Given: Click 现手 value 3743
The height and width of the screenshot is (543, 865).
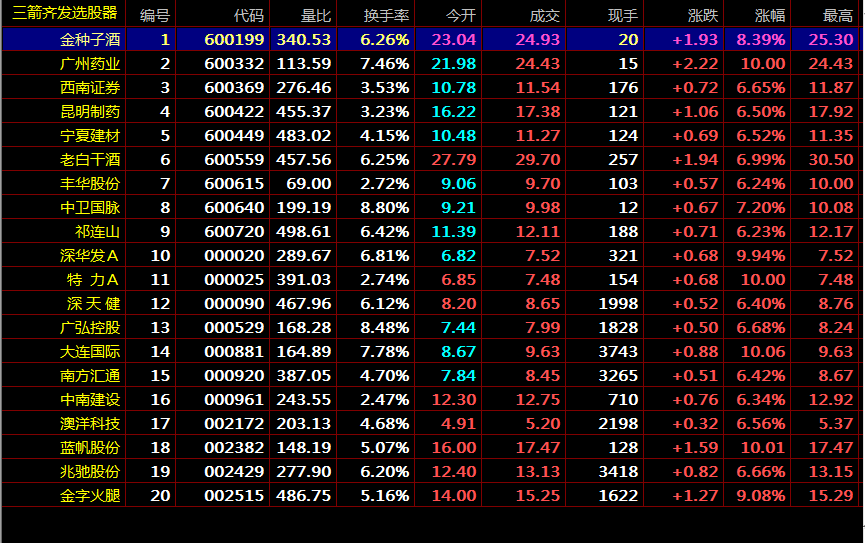Looking at the screenshot, I should pyautogui.click(x=618, y=352).
